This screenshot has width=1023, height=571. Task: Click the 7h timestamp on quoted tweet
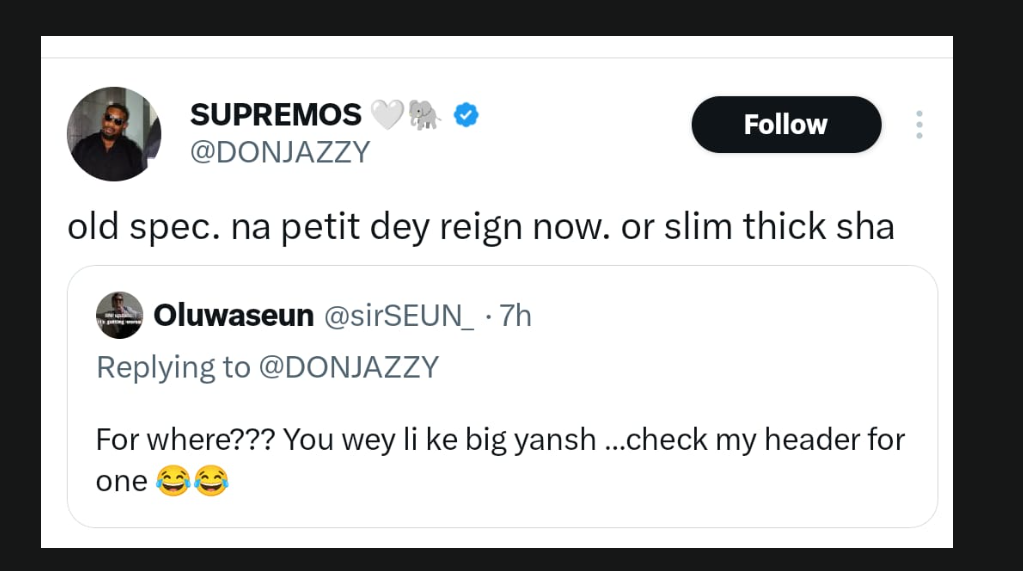(x=515, y=316)
